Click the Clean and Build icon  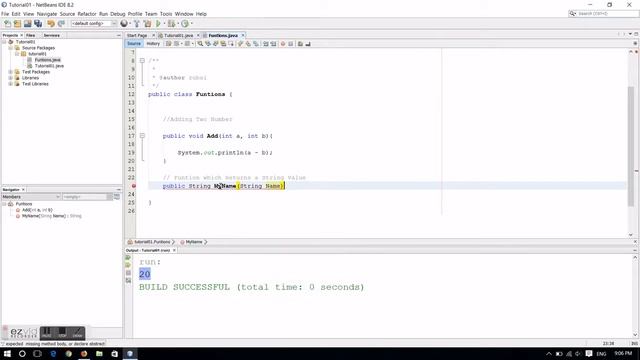[x=147, y=24]
